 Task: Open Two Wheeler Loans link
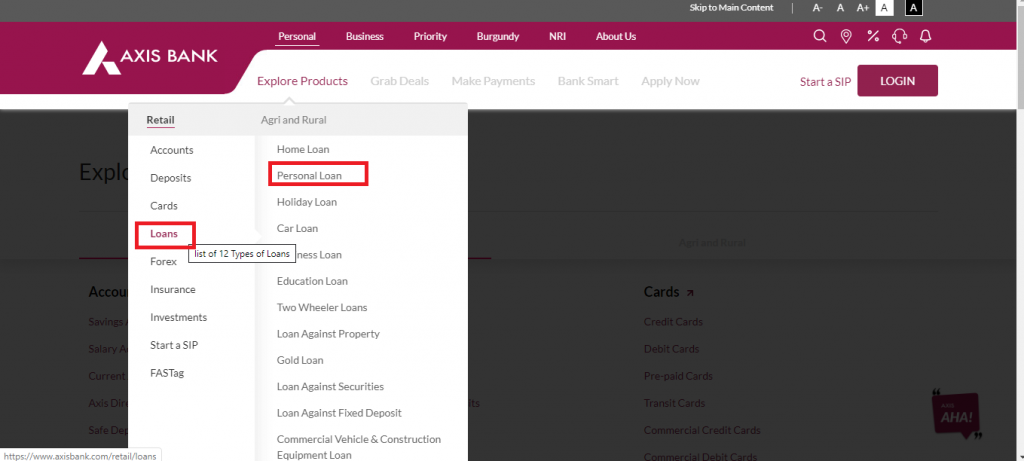point(322,308)
